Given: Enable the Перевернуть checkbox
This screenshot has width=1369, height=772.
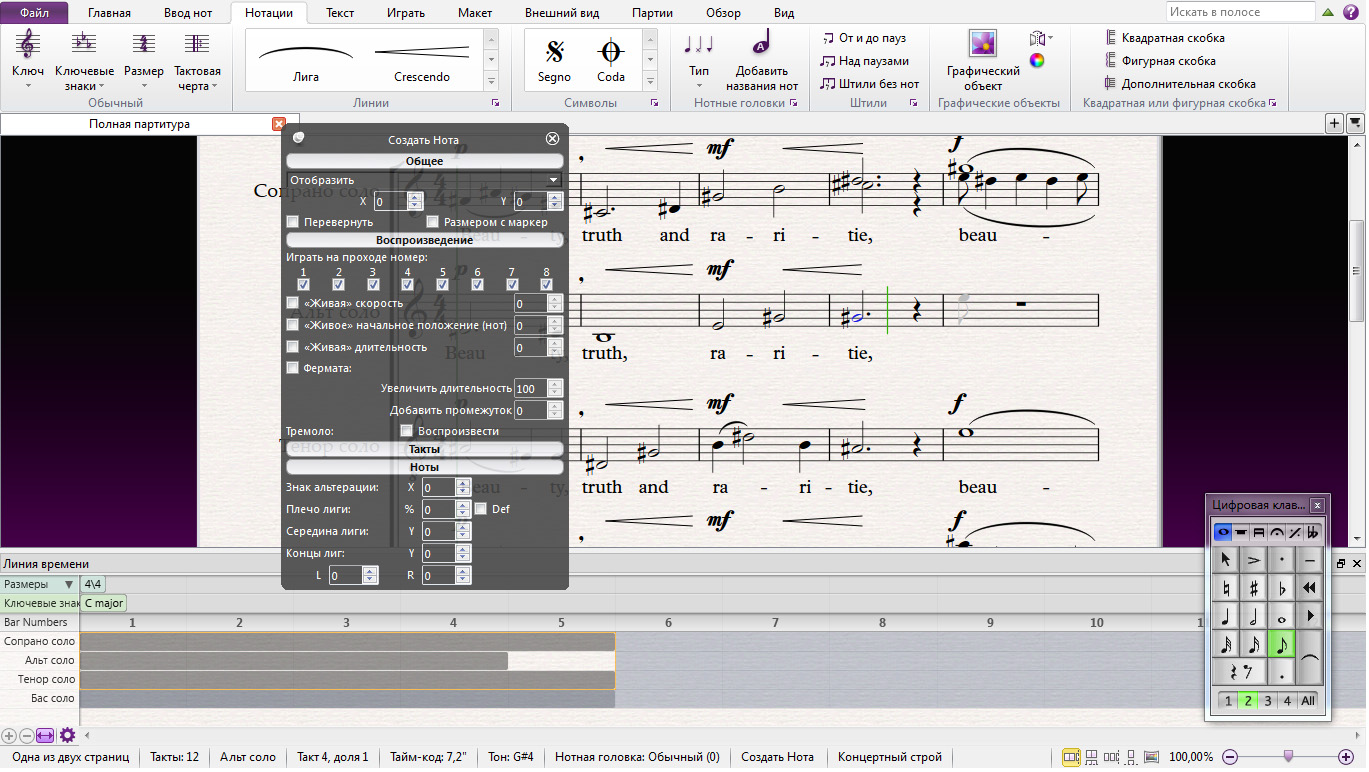Looking at the screenshot, I should pos(293,222).
